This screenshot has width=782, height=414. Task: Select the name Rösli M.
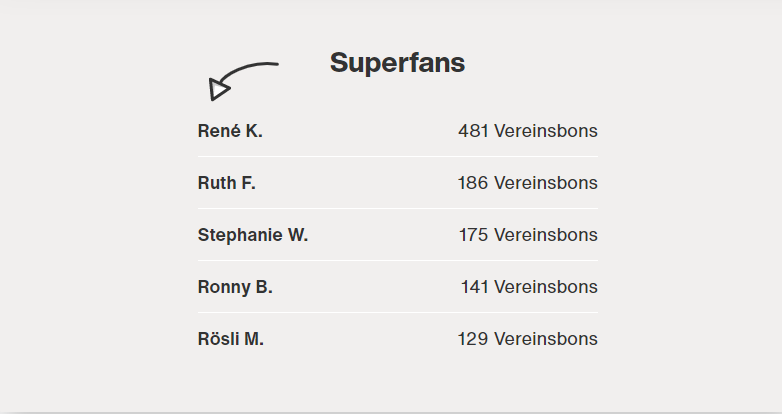(230, 339)
